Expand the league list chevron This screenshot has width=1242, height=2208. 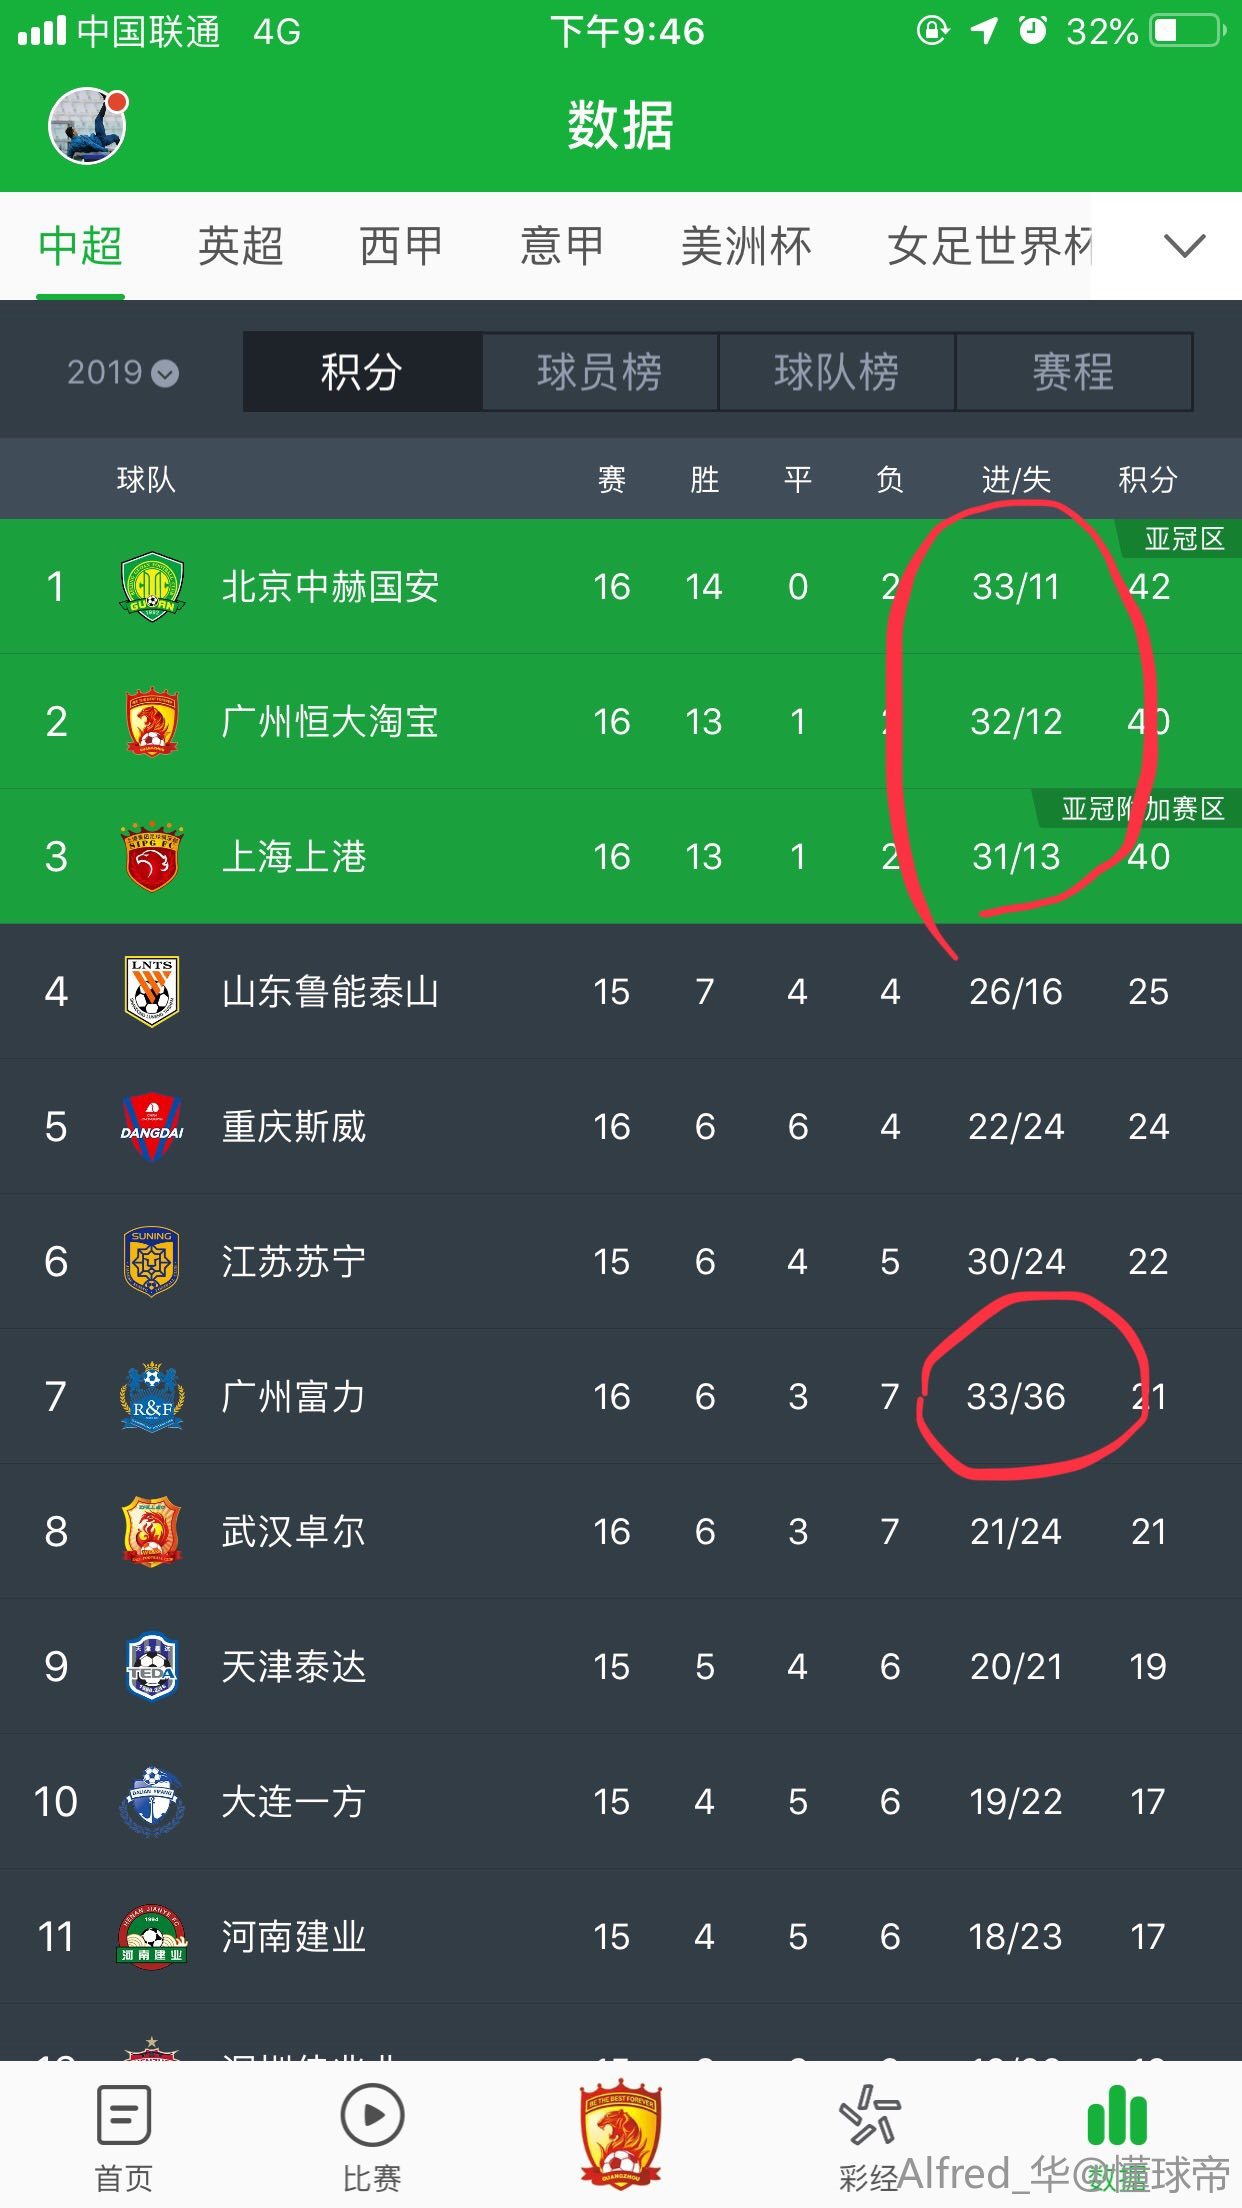pyautogui.click(x=1185, y=246)
